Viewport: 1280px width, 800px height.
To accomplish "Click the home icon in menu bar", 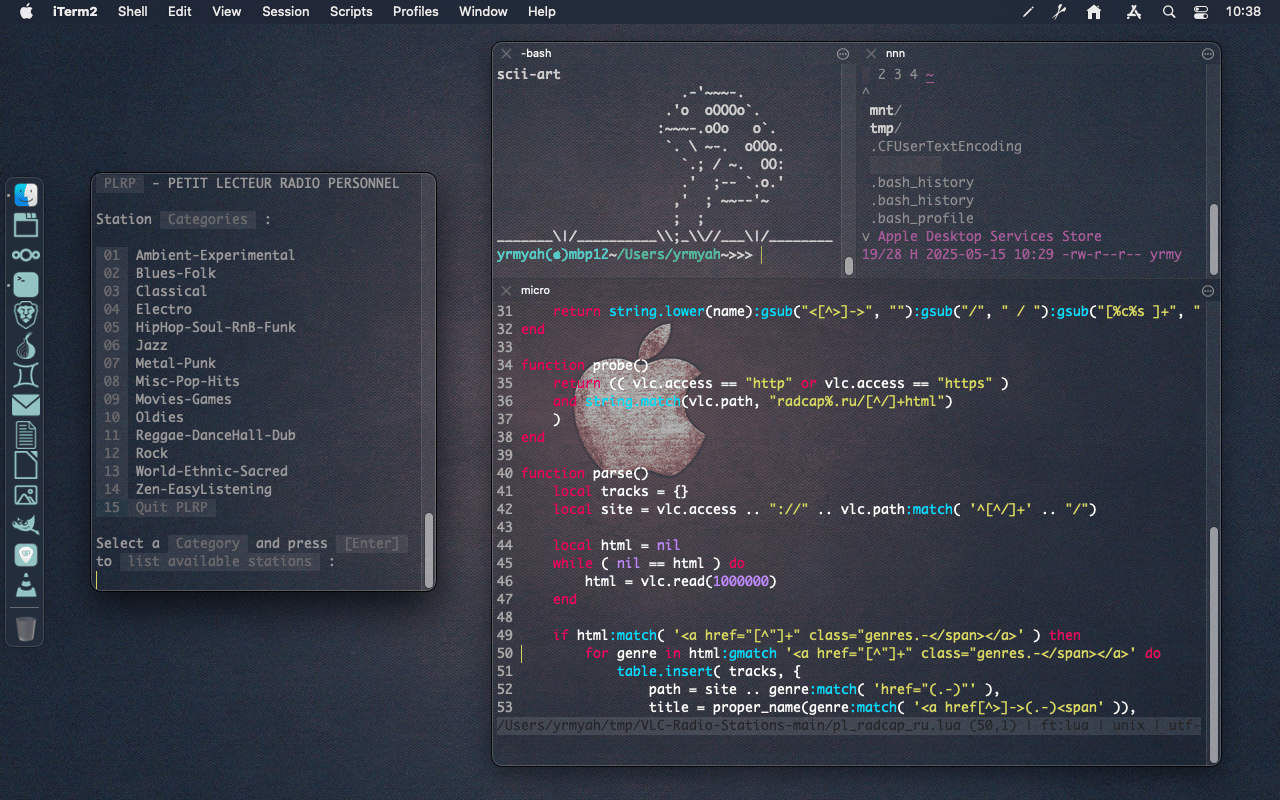I will [1094, 12].
